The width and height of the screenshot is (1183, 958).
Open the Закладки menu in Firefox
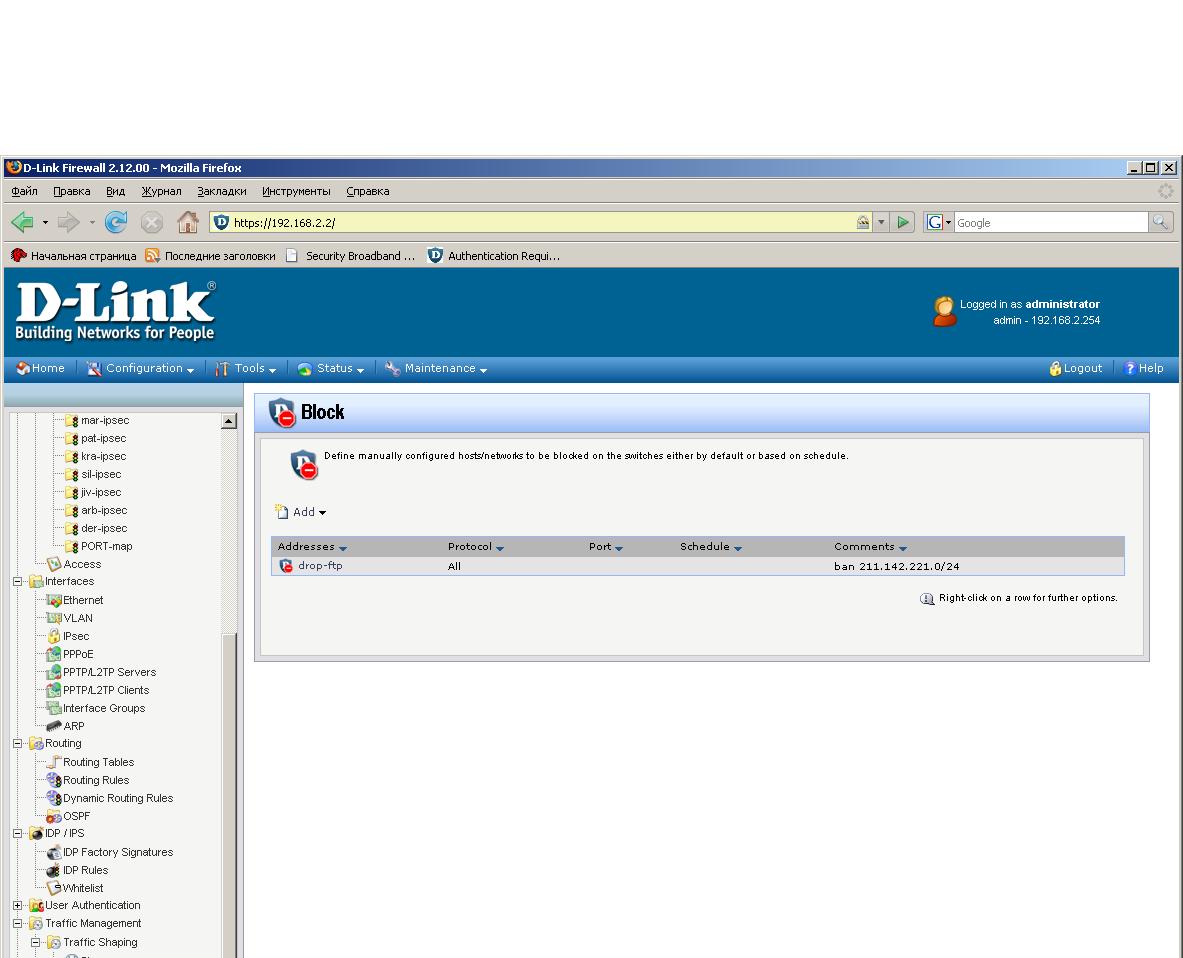[x=222, y=192]
